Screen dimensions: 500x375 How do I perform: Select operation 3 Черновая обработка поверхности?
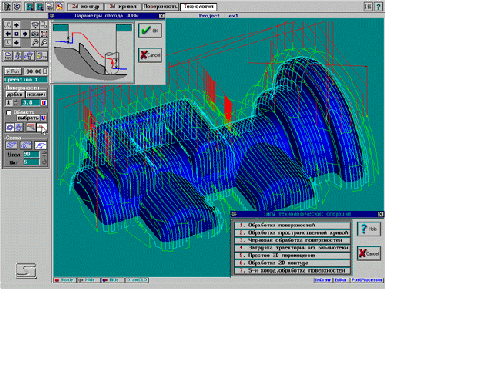[292, 240]
